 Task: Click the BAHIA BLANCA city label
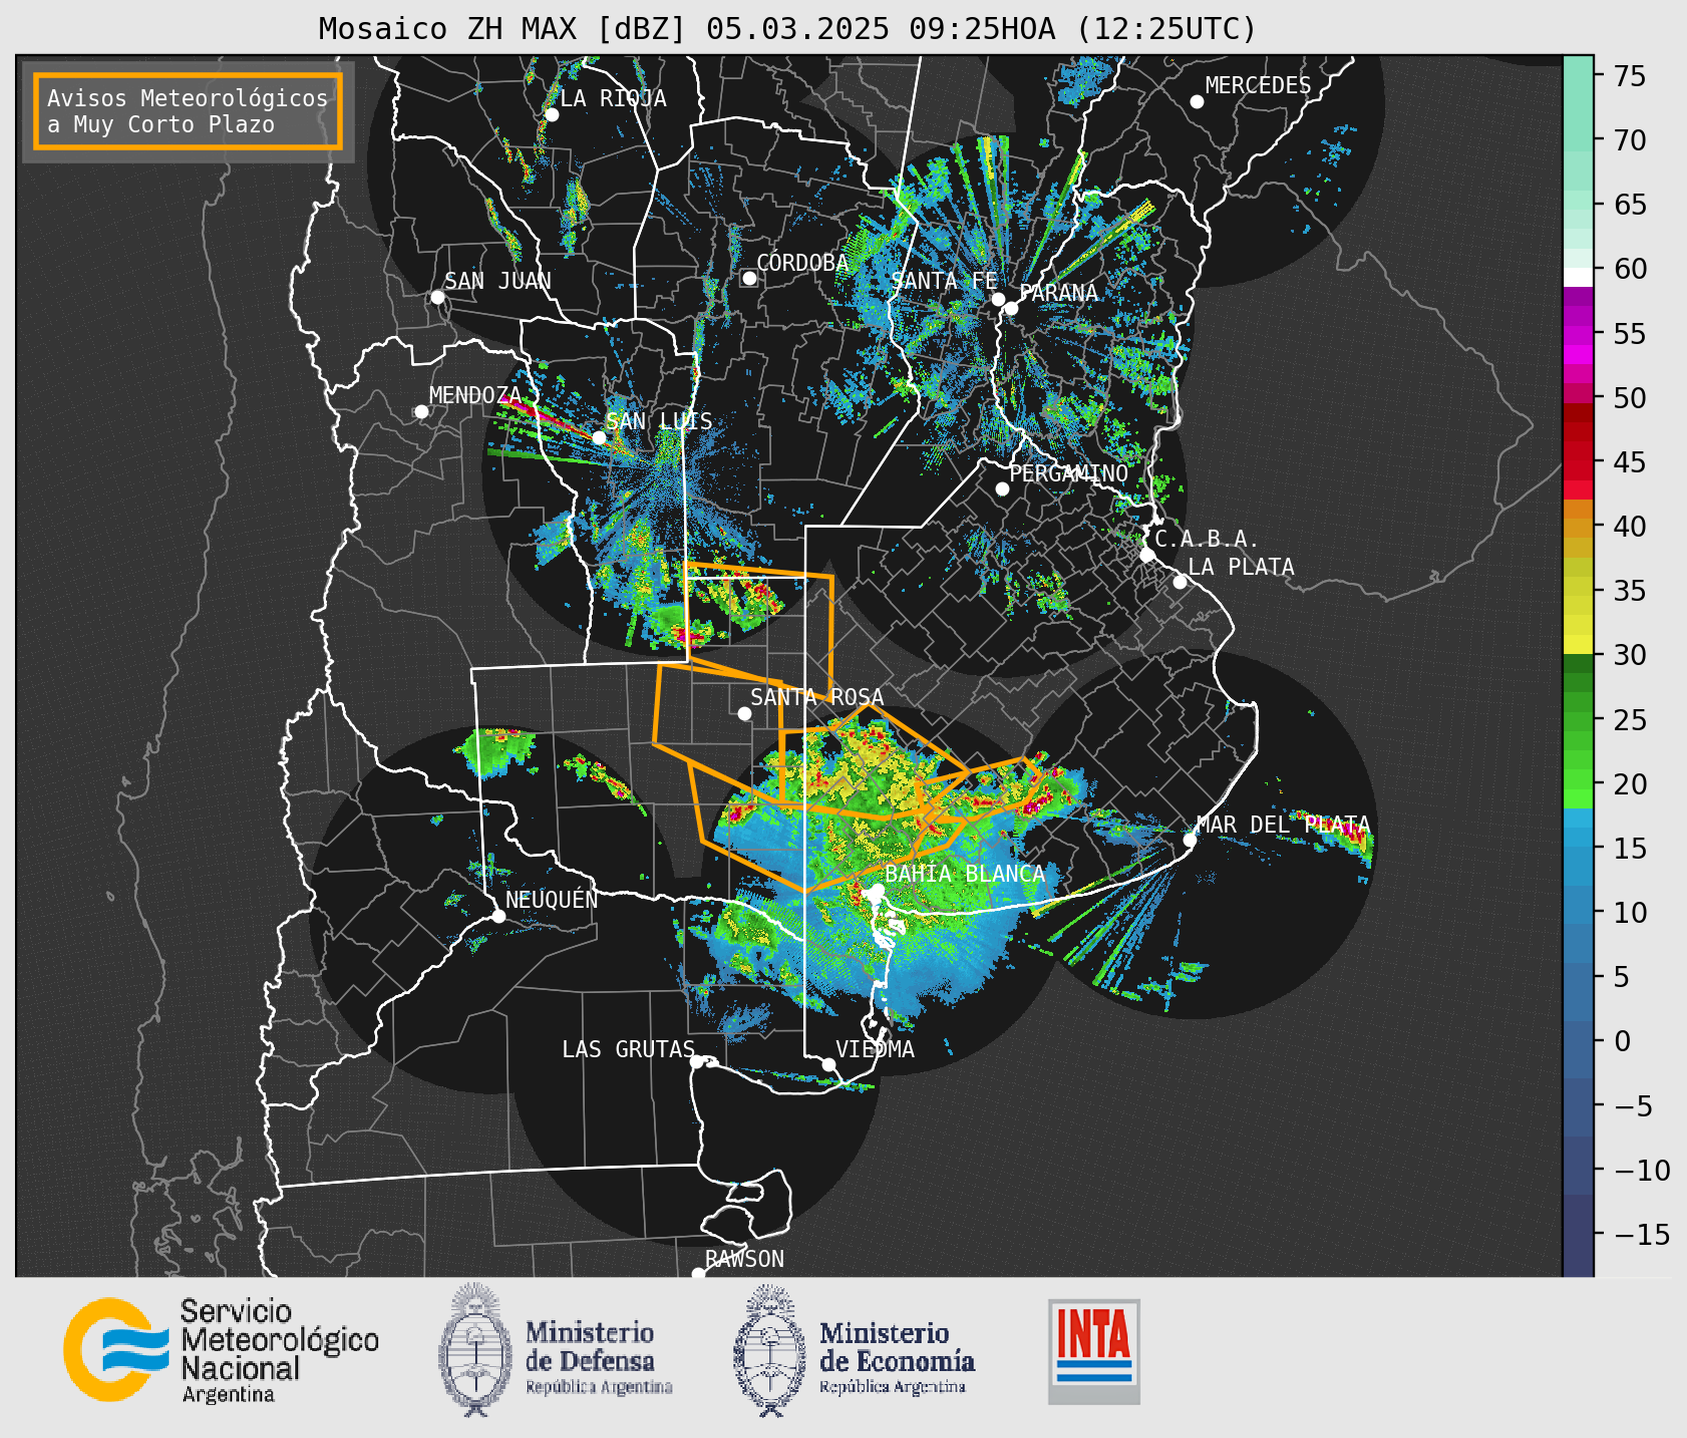pyautogui.click(x=965, y=874)
